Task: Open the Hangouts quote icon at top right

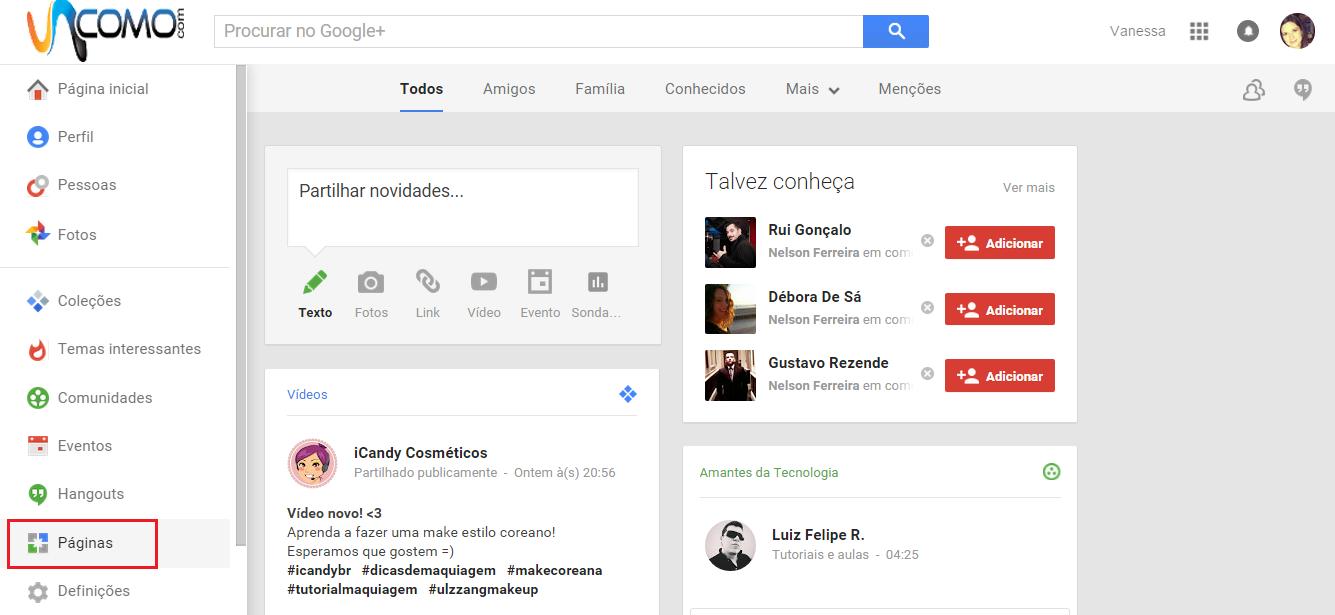Action: [x=1302, y=90]
